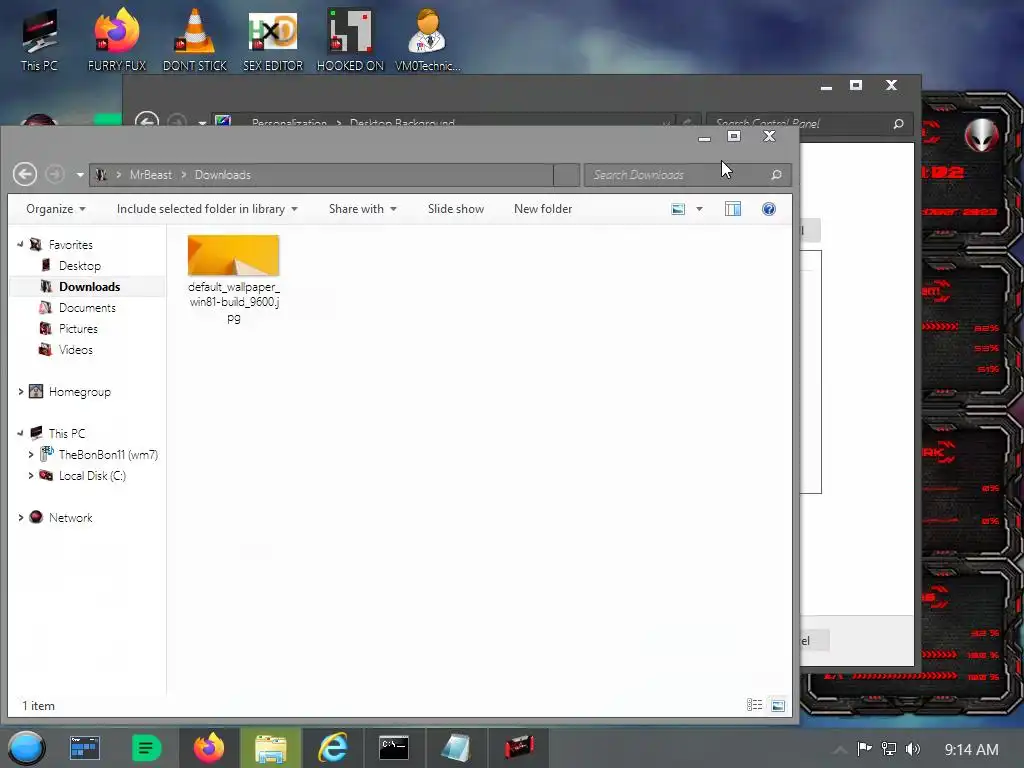The height and width of the screenshot is (768, 1024).
Task: Create a New folder
Action: coord(543,209)
